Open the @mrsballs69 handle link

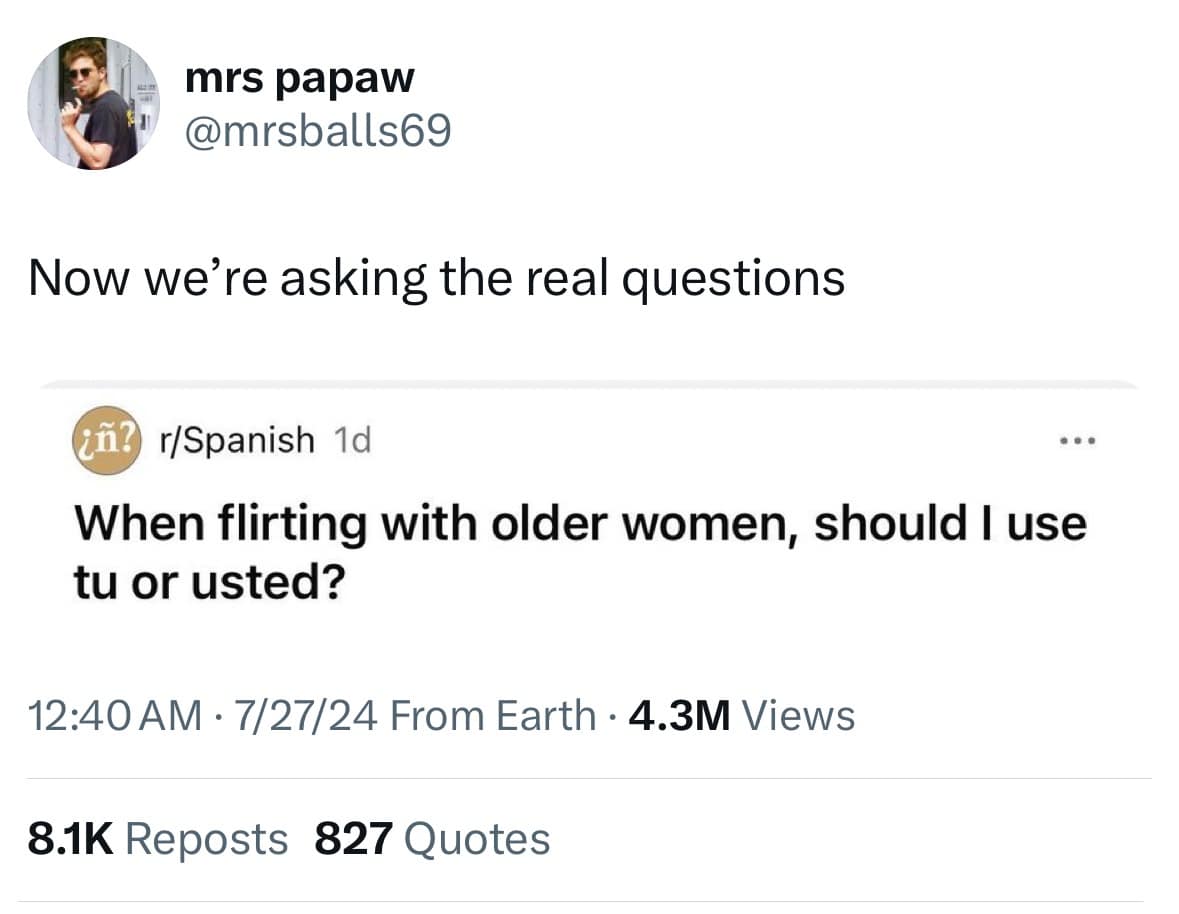318,129
